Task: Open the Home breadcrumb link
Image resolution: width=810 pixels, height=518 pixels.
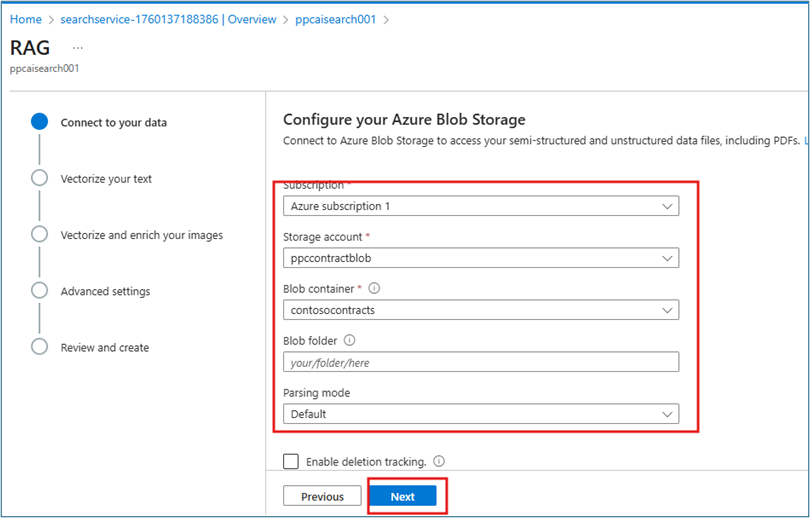Action: (26, 20)
